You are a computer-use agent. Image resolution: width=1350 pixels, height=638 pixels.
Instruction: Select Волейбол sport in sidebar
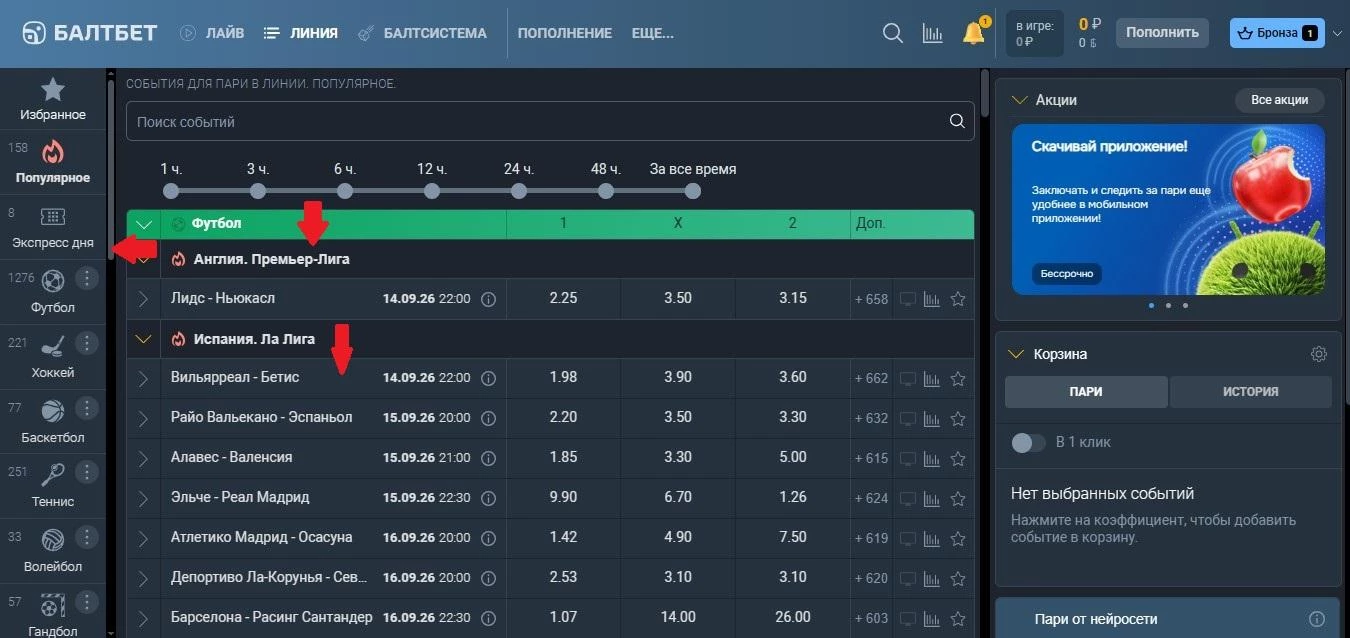[x=52, y=539]
